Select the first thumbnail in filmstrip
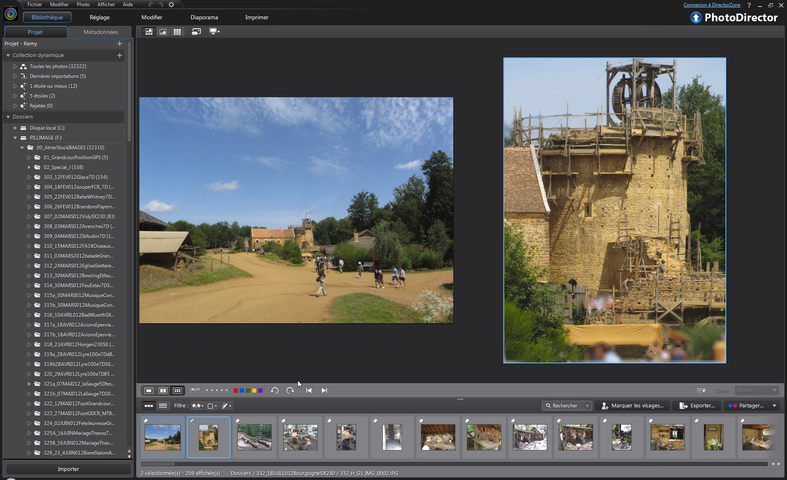This screenshot has height=480, width=787. (x=163, y=436)
